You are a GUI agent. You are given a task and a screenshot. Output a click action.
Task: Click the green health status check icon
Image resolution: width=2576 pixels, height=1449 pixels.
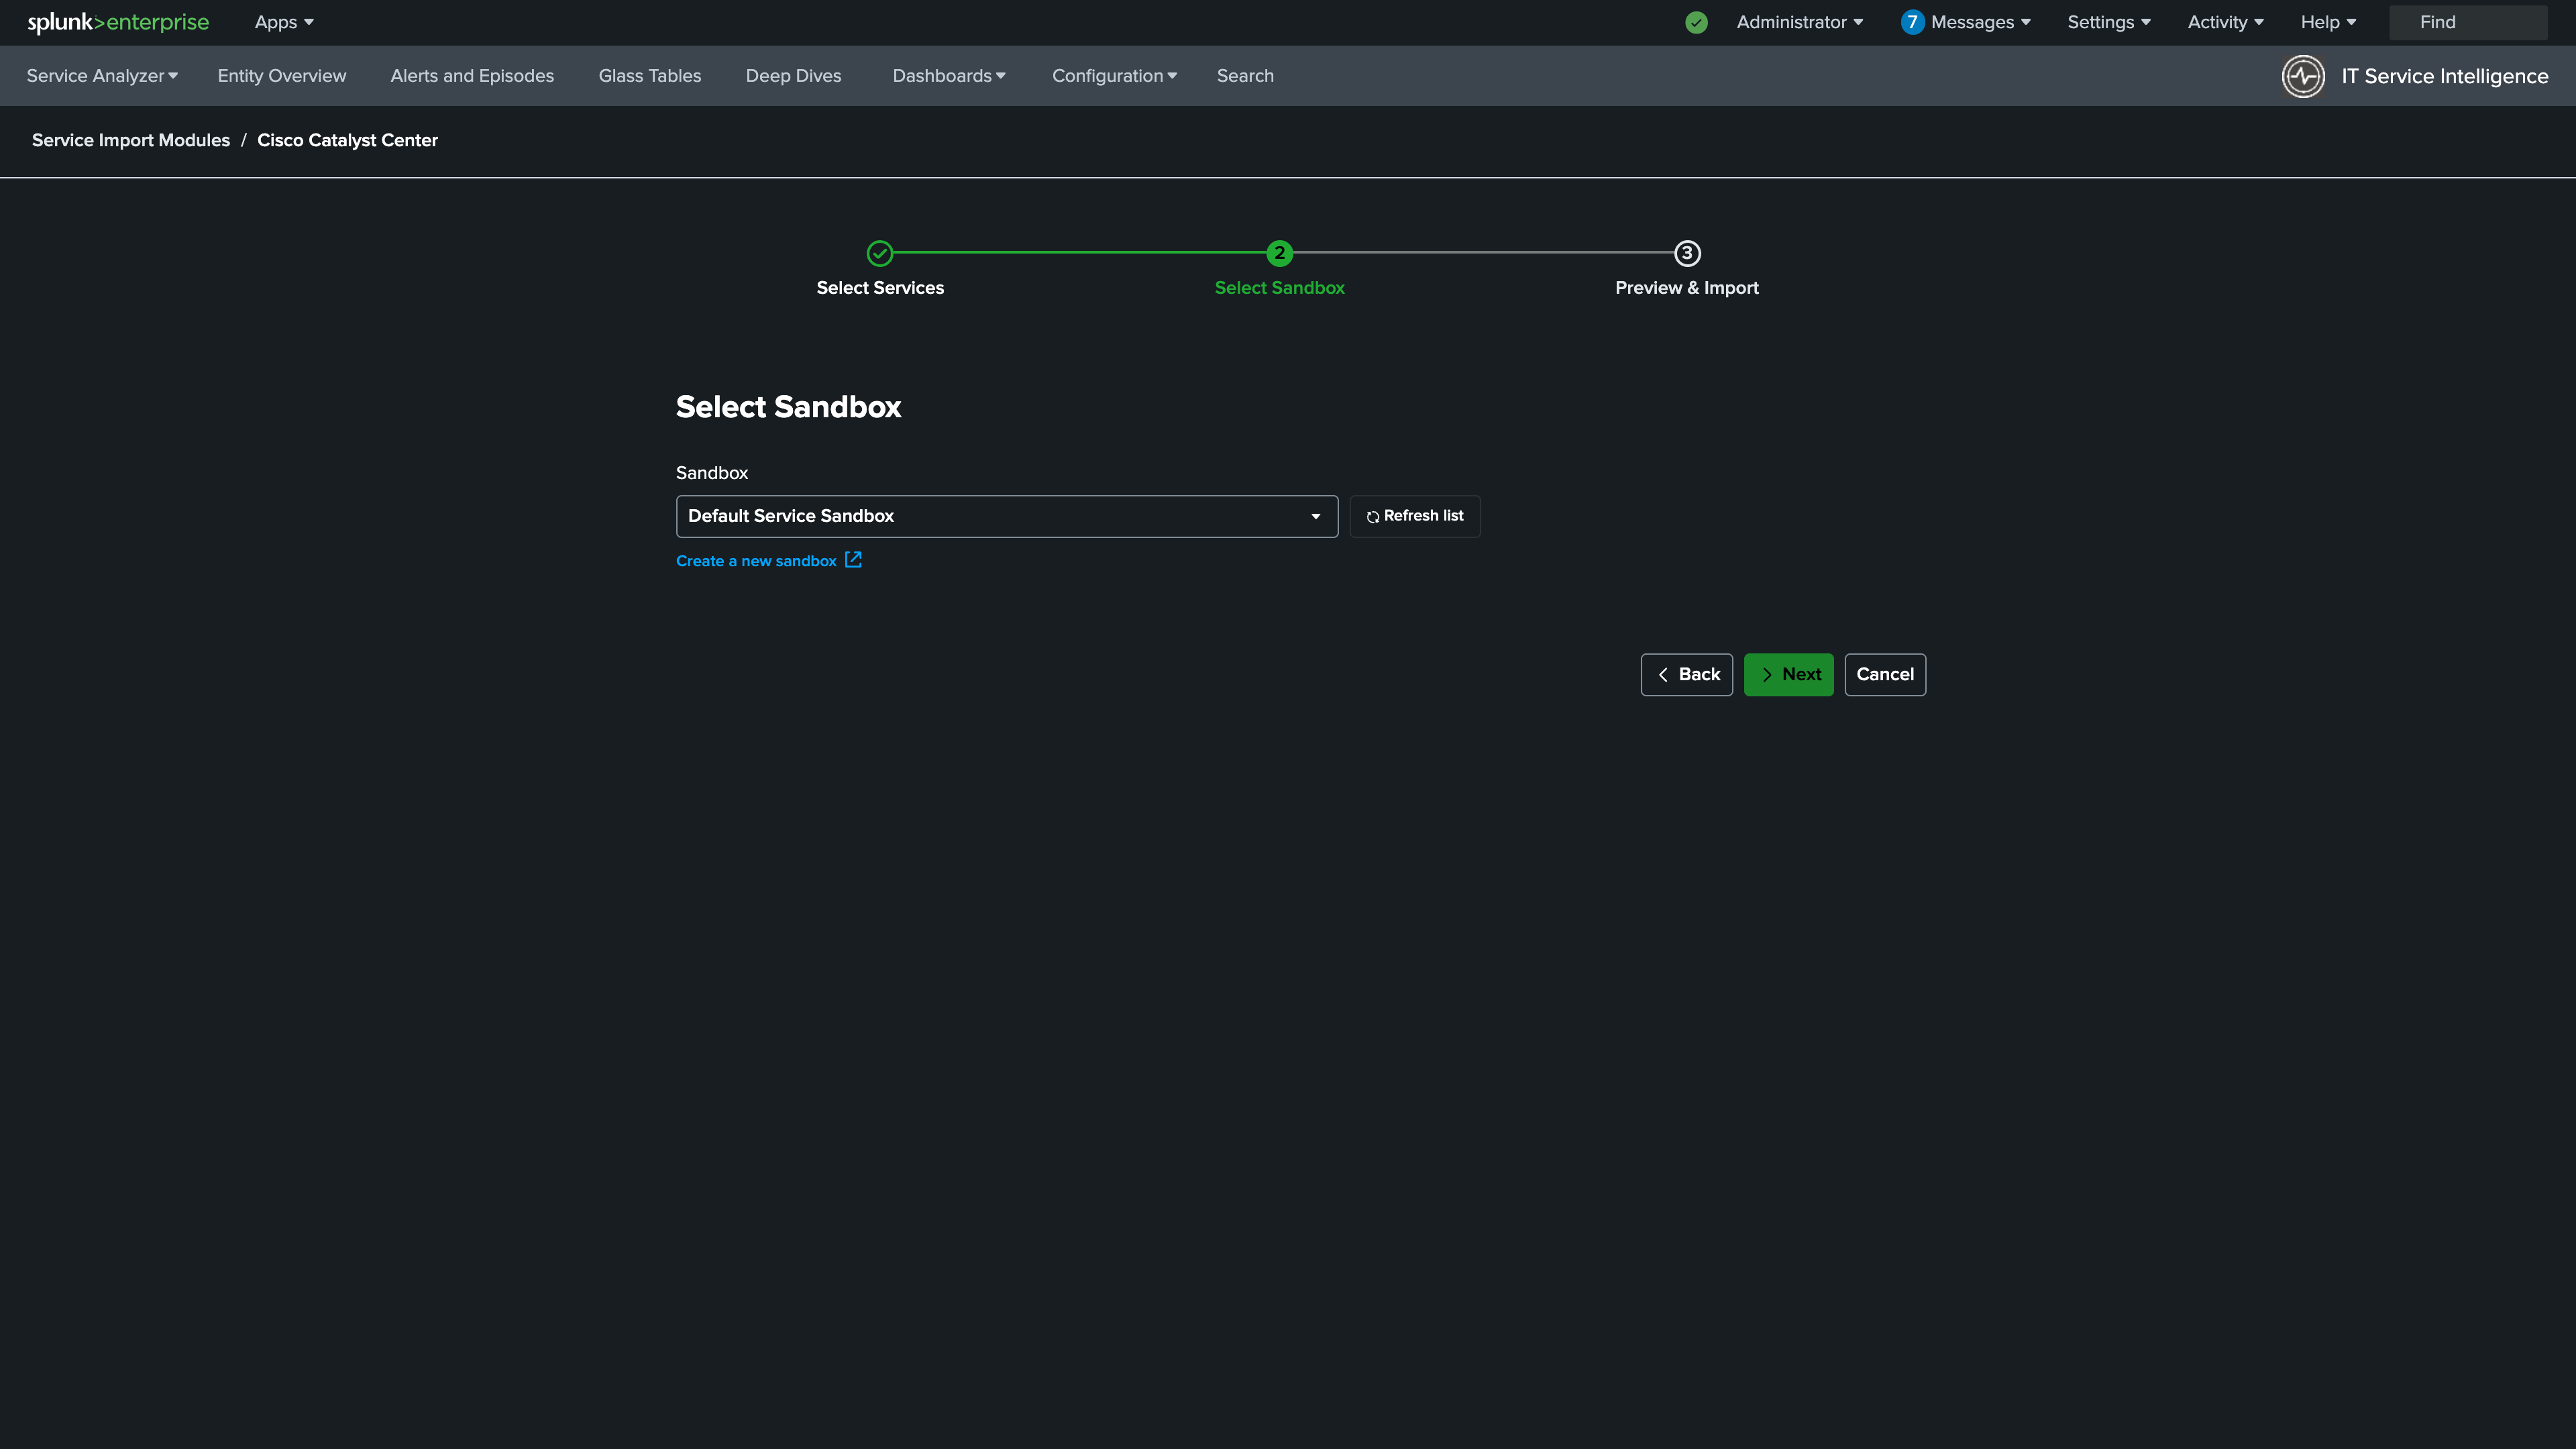pyautogui.click(x=1696, y=22)
